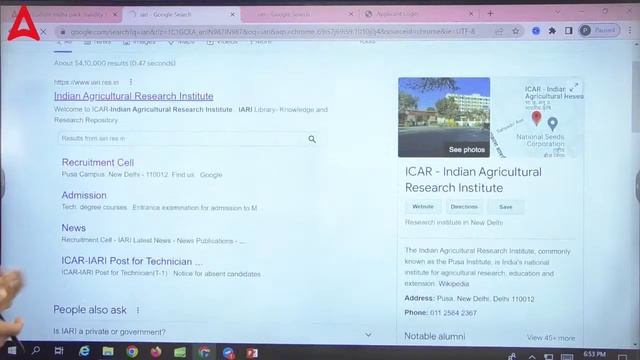Click the site lock icon in address bar
This screenshot has height=360, width=640.
62,32
